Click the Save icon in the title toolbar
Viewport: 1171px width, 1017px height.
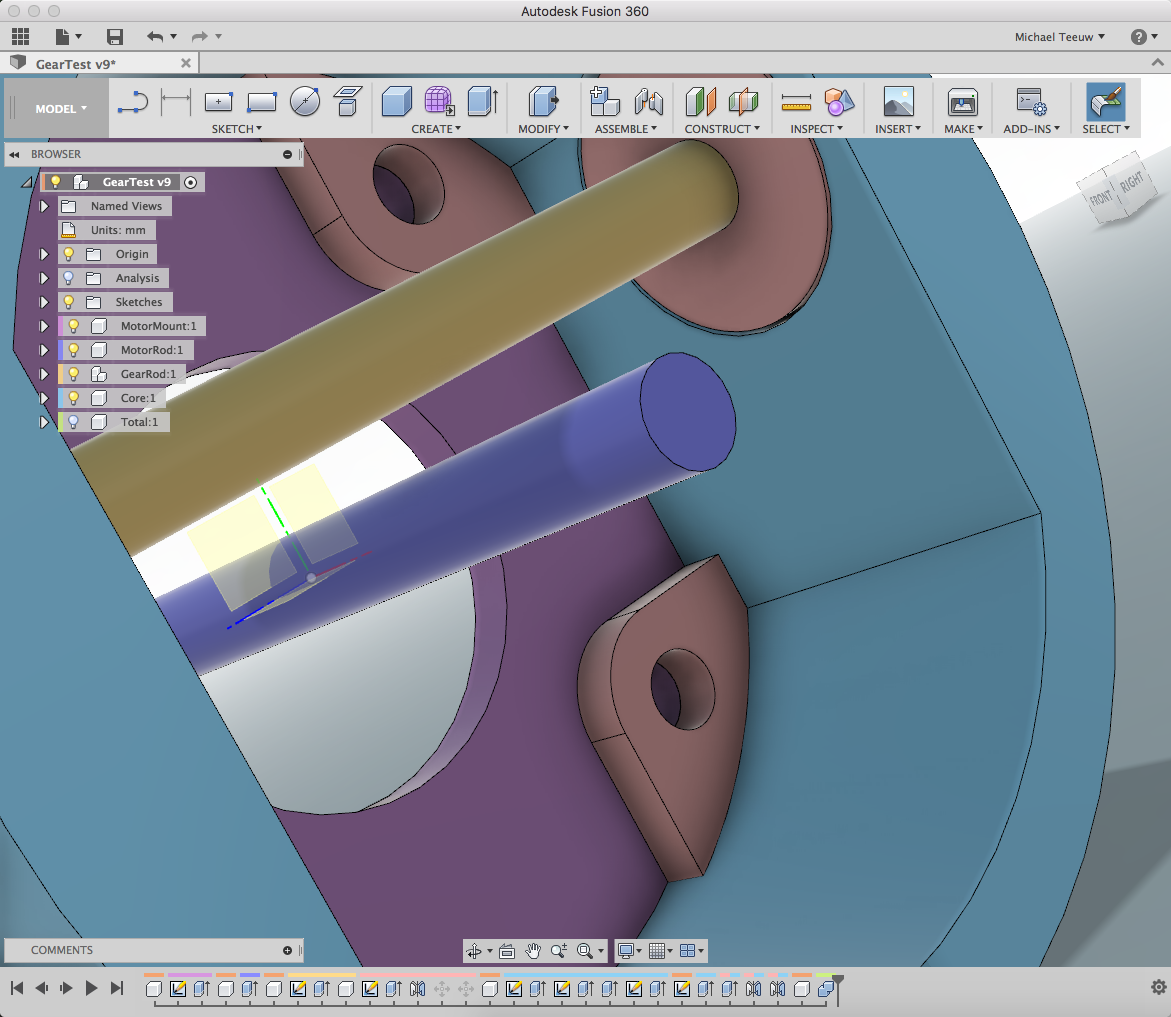click(x=115, y=37)
